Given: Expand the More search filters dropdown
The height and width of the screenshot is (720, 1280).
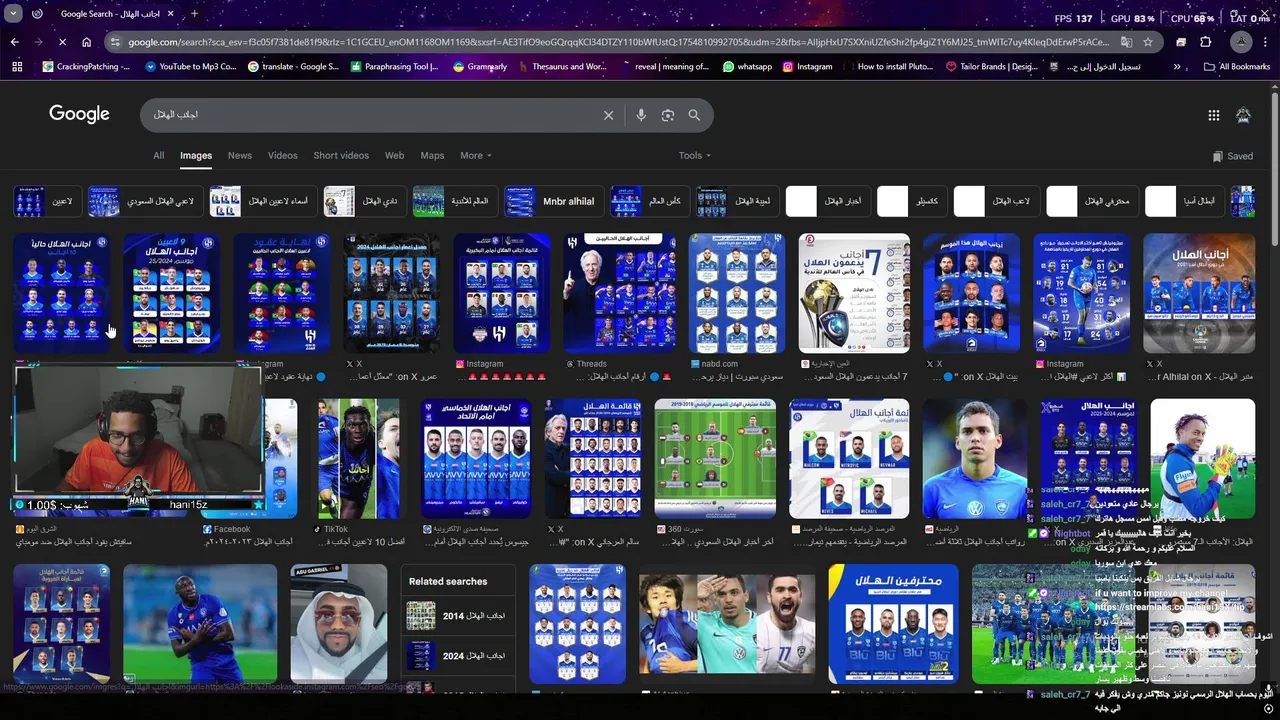Looking at the screenshot, I should click(475, 155).
